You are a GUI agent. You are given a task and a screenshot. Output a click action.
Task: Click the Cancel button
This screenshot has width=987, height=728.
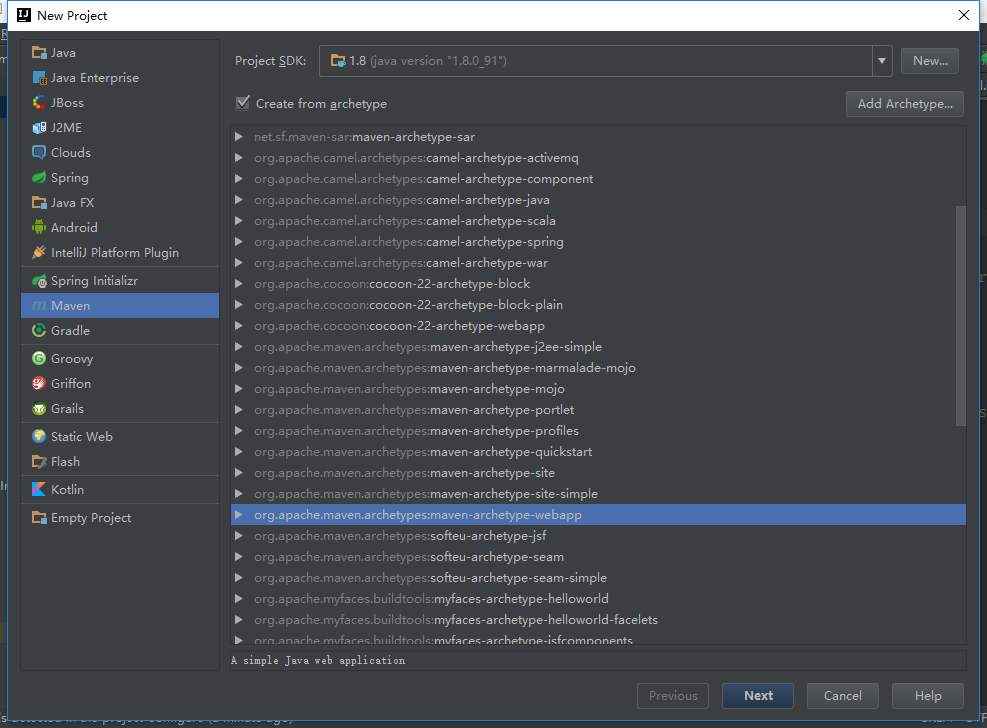tap(843, 696)
